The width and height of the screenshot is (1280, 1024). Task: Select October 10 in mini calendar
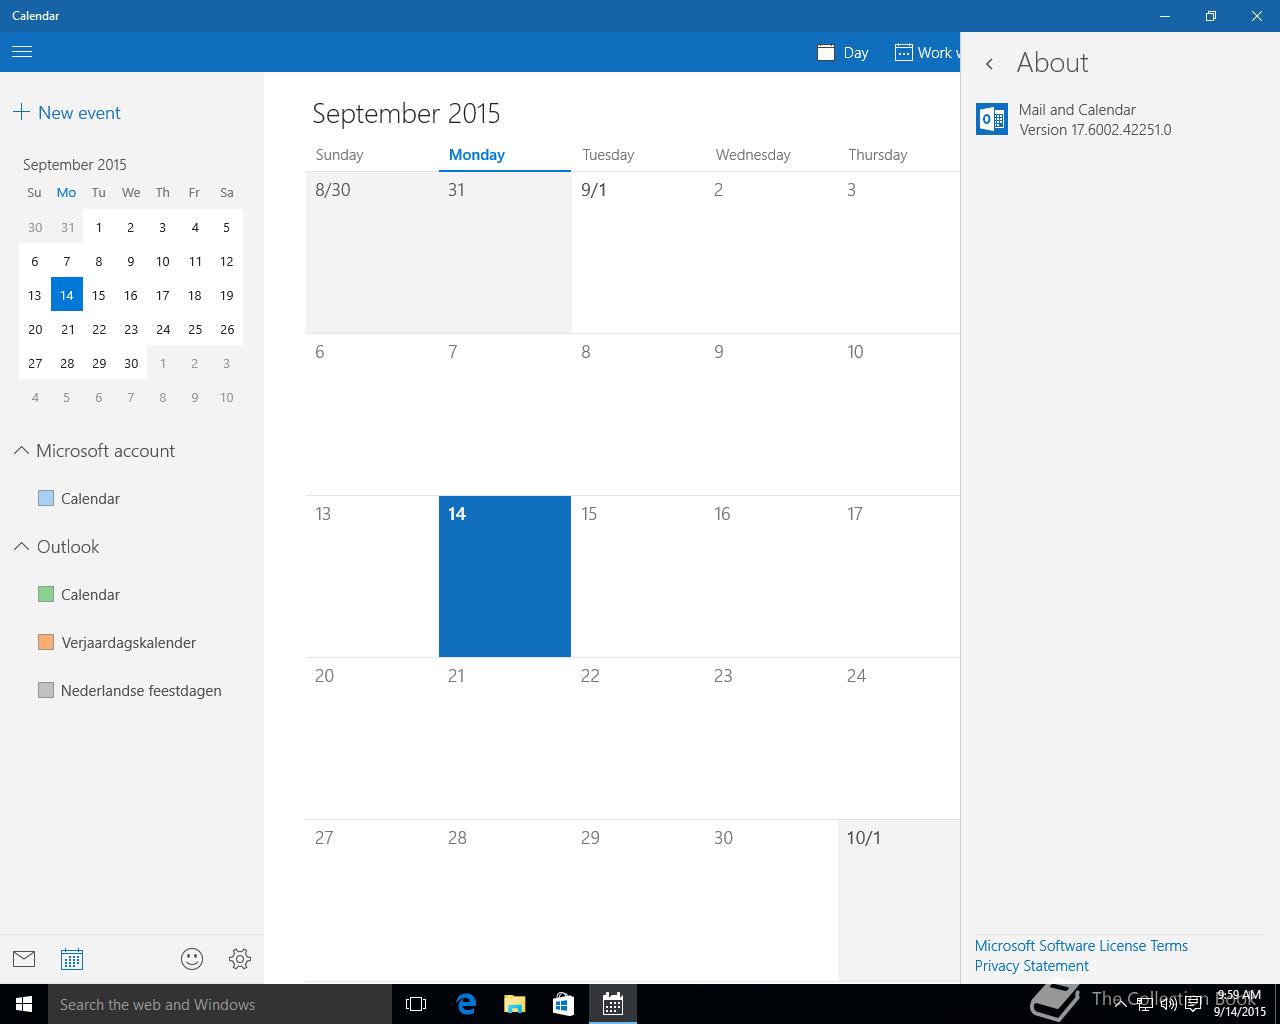tap(227, 397)
